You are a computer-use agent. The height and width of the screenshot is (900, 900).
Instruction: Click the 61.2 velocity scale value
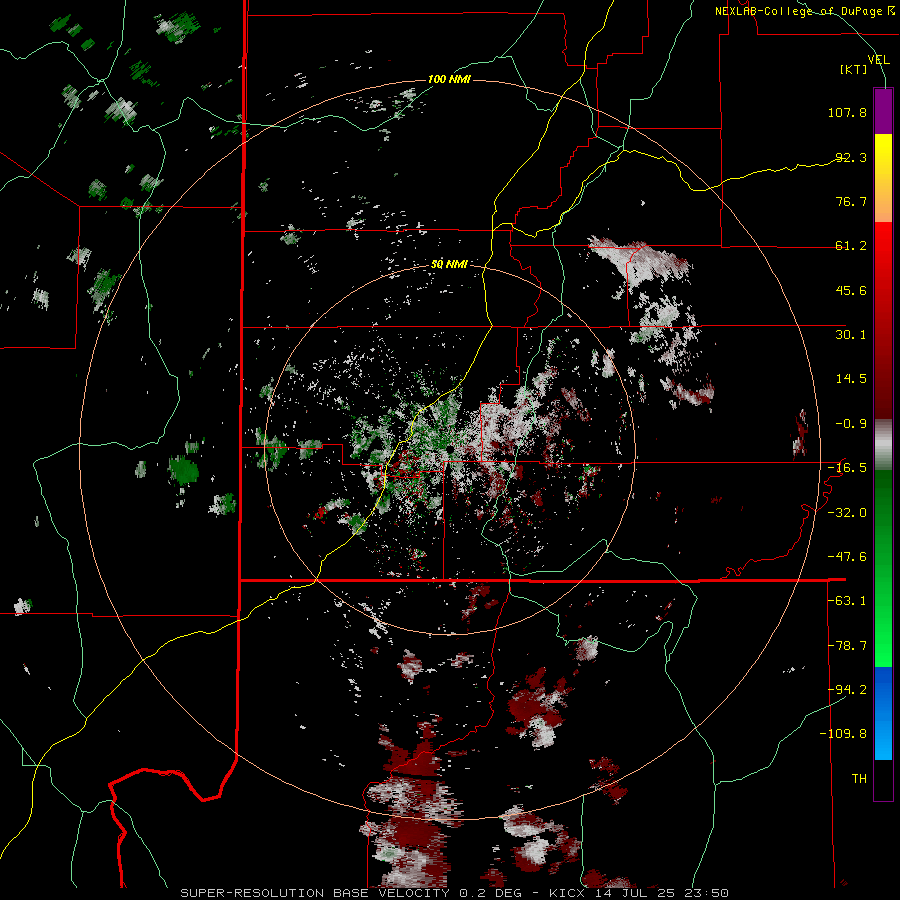(851, 246)
